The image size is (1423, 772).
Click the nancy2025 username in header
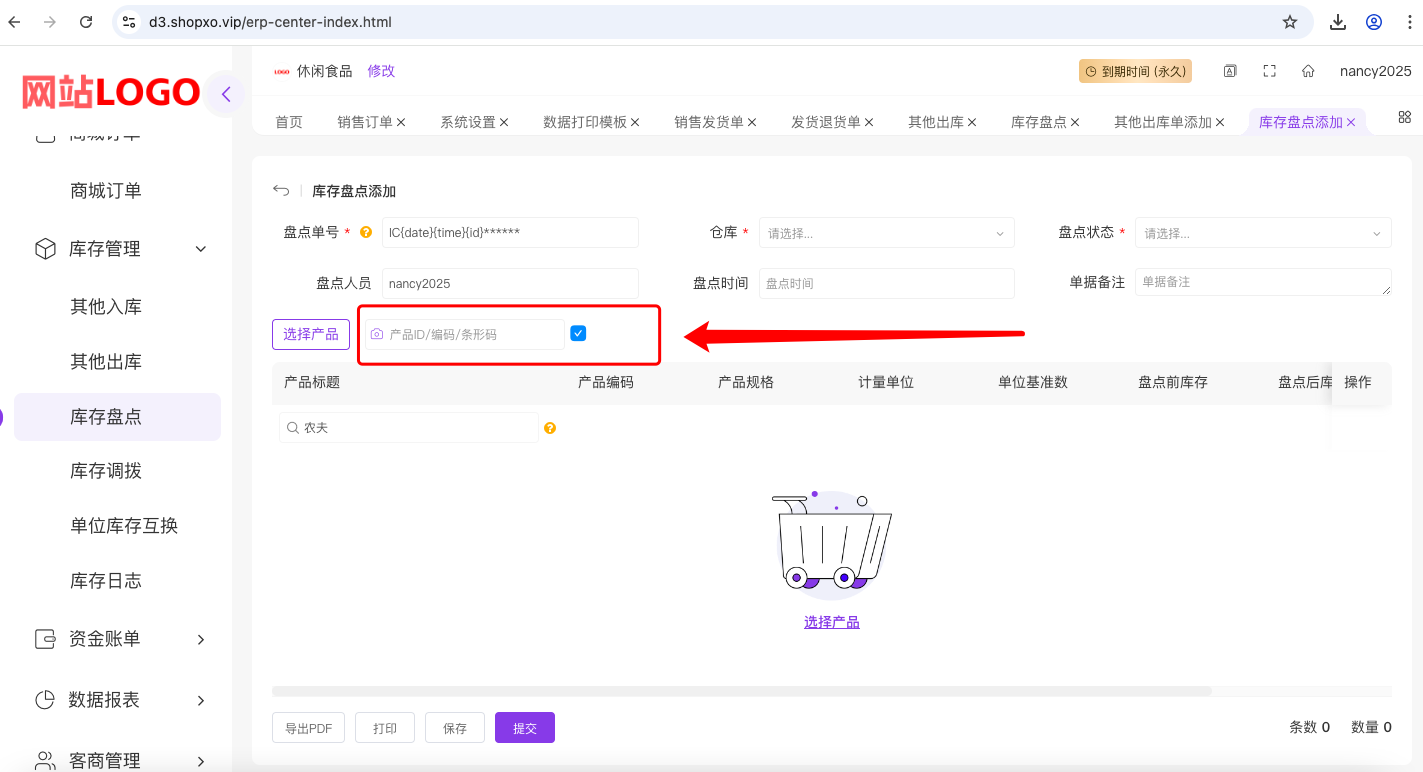click(x=1376, y=71)
